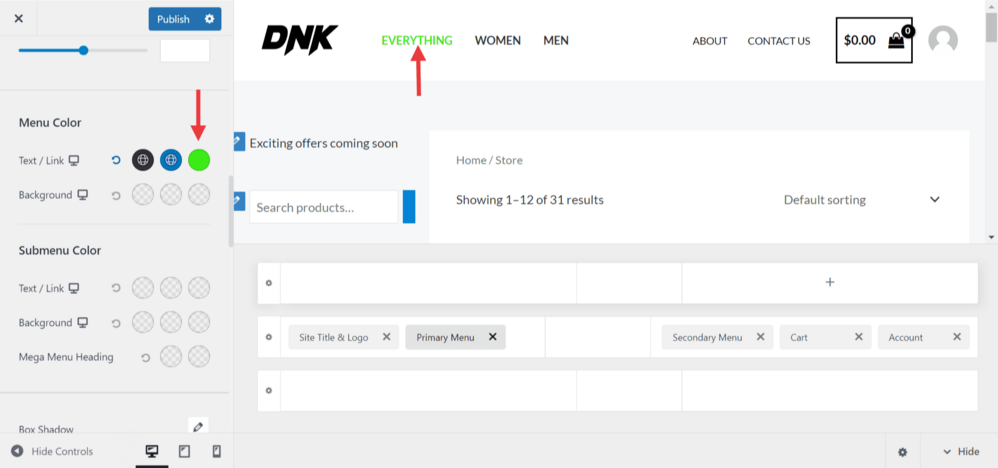Remove Primary Menu from header builder
998x468 pixels.
(492, 337)
